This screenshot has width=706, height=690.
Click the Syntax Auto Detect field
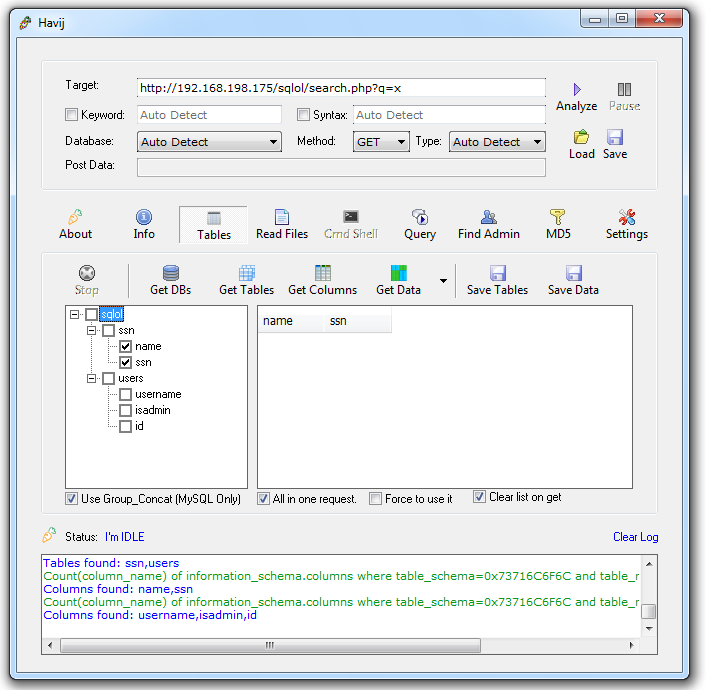[449, 115]
